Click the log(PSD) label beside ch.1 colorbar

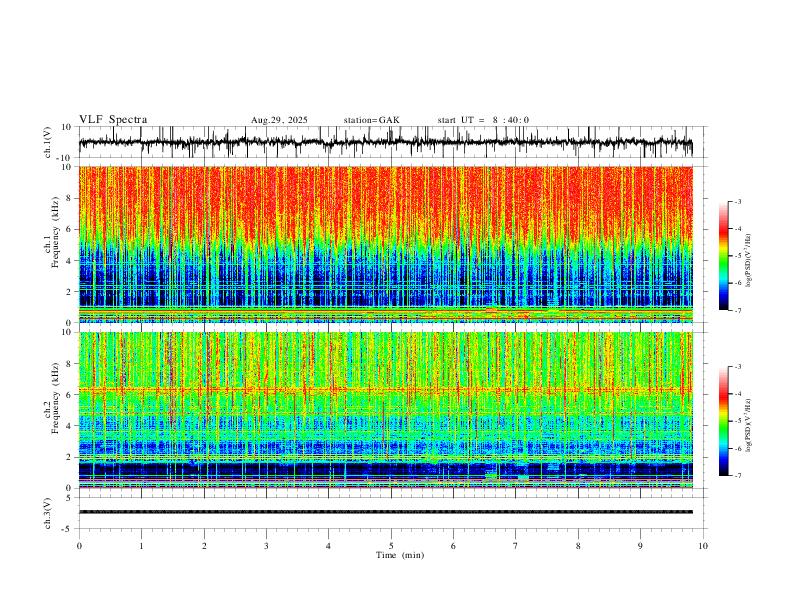pyautogui.click(x=749, y=261)
